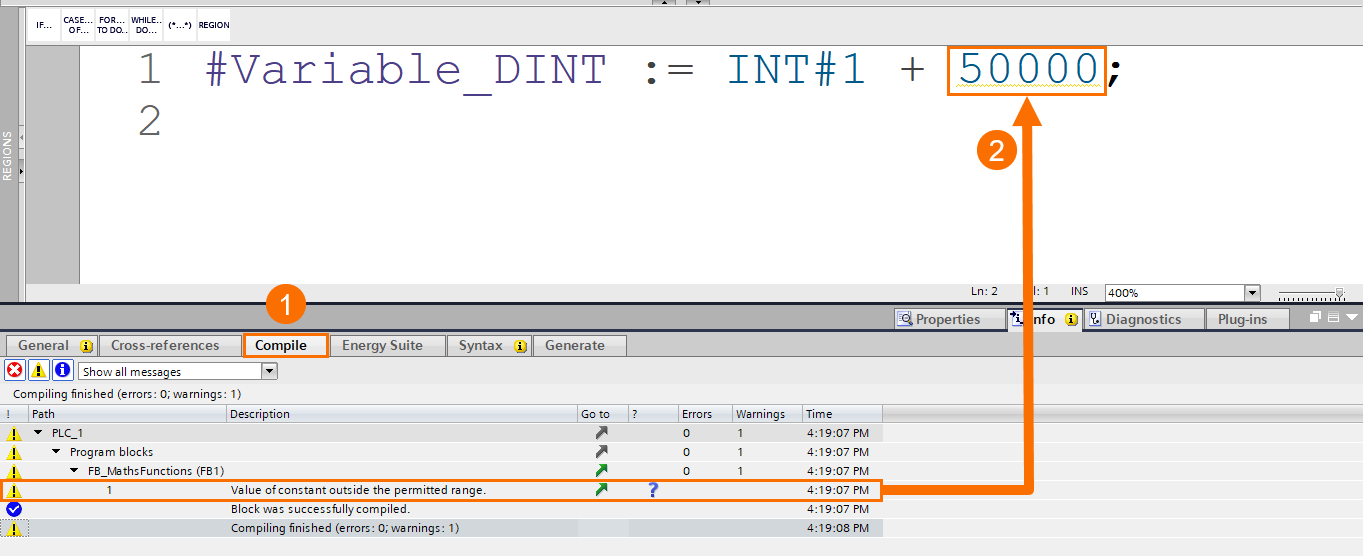
Task: Click Go to arrow for PLC_1 row
Action: pyautogui.click(x=601, y=433)
